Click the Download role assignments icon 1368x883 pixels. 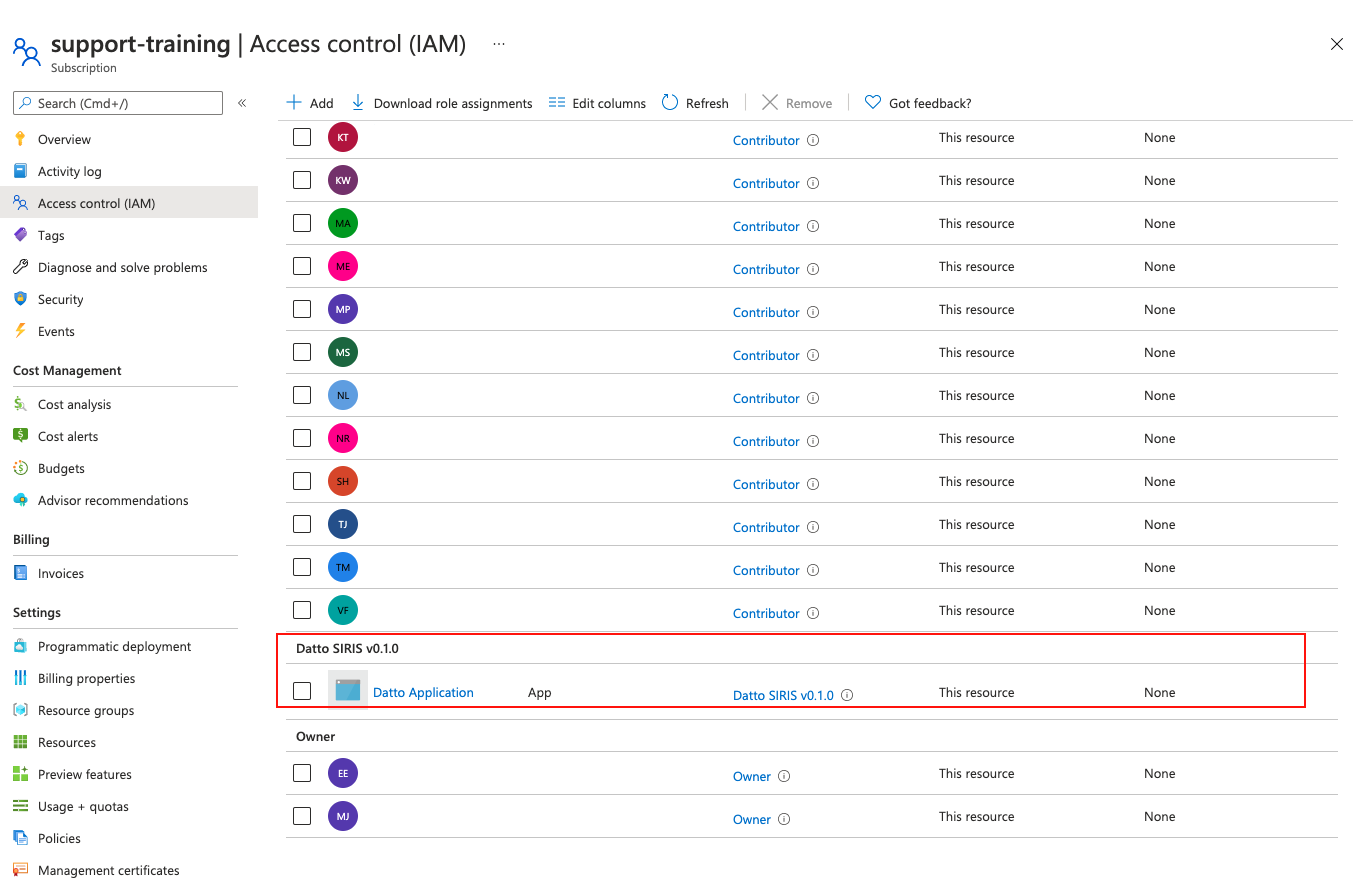tap(357, 103)
